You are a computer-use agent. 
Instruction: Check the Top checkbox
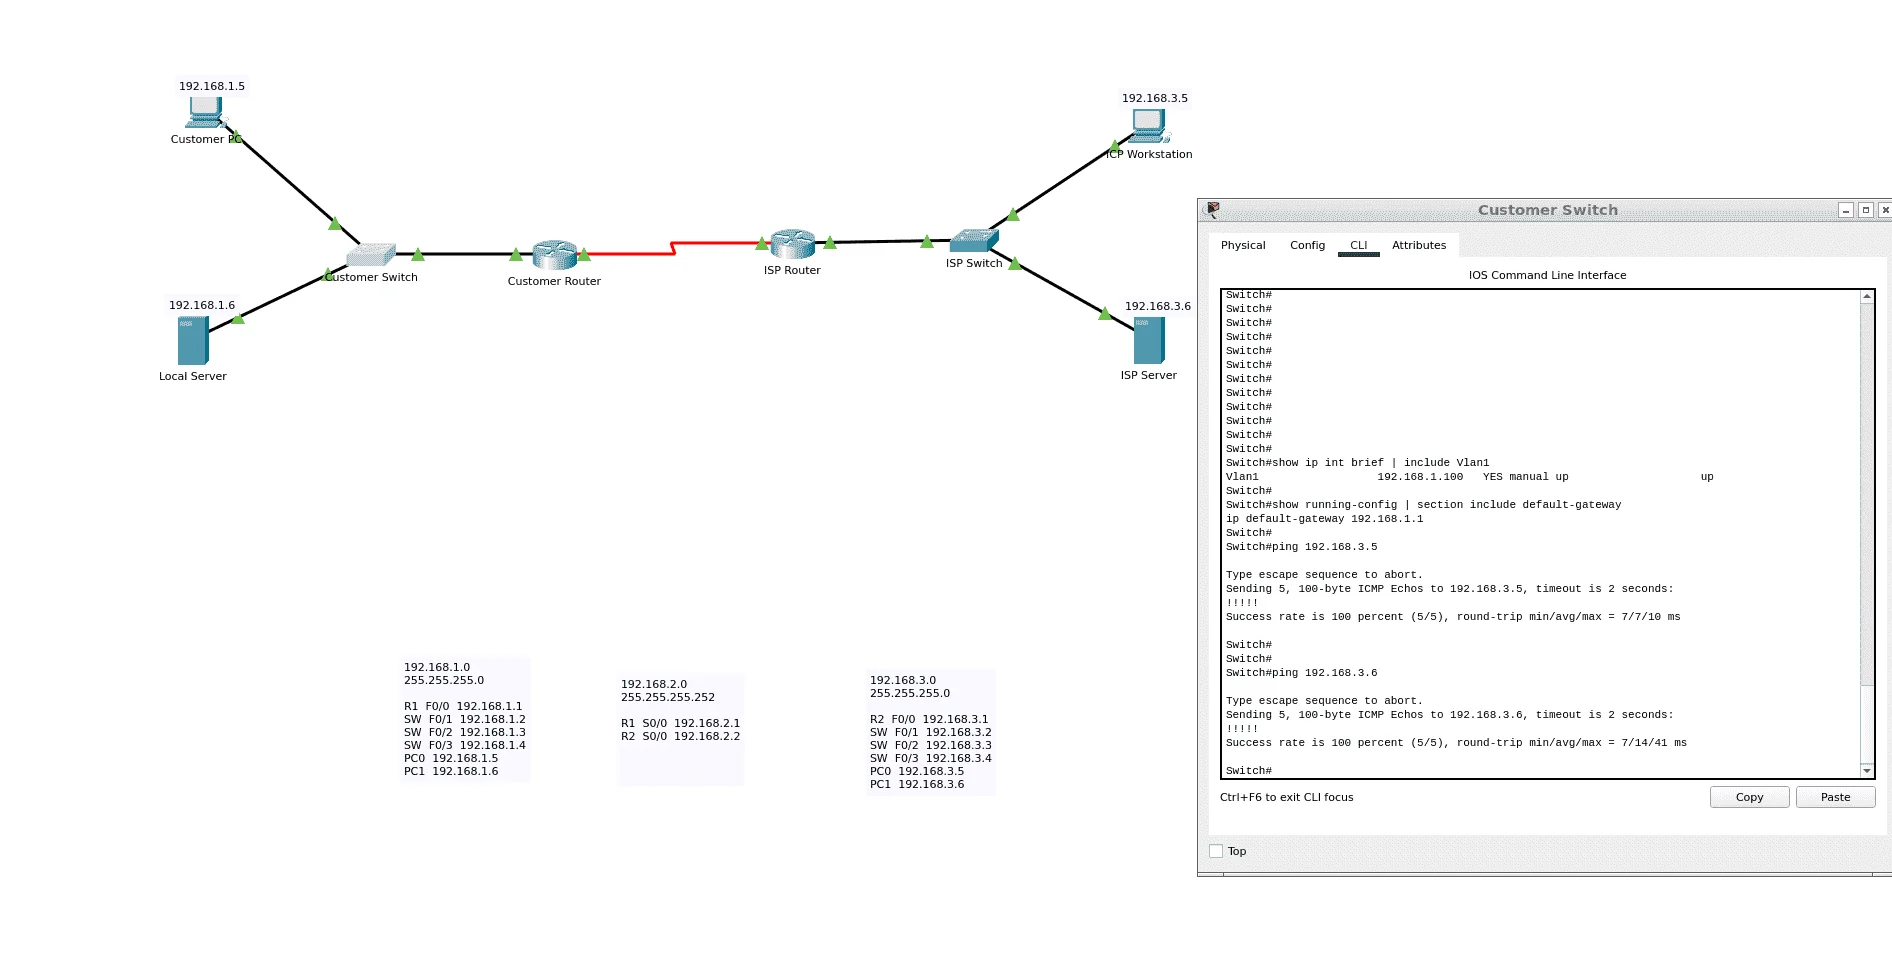point(1216,851)
